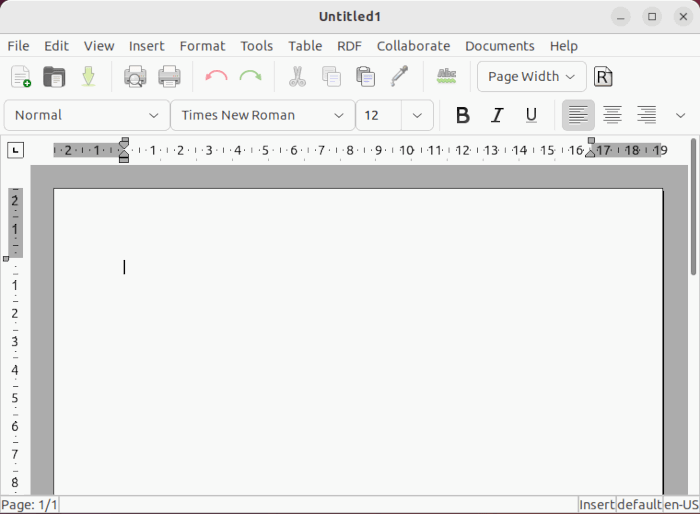The width and height of the screenshot is (700, 514).
Task: Click the right indent marker on ruler
Action: 591,153
